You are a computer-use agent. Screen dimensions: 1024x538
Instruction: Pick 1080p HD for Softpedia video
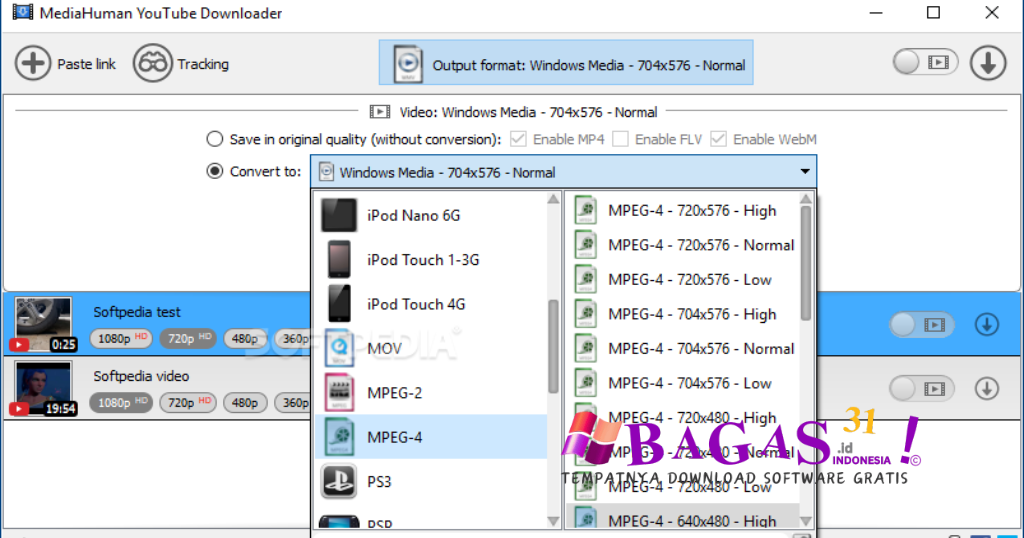121,402
